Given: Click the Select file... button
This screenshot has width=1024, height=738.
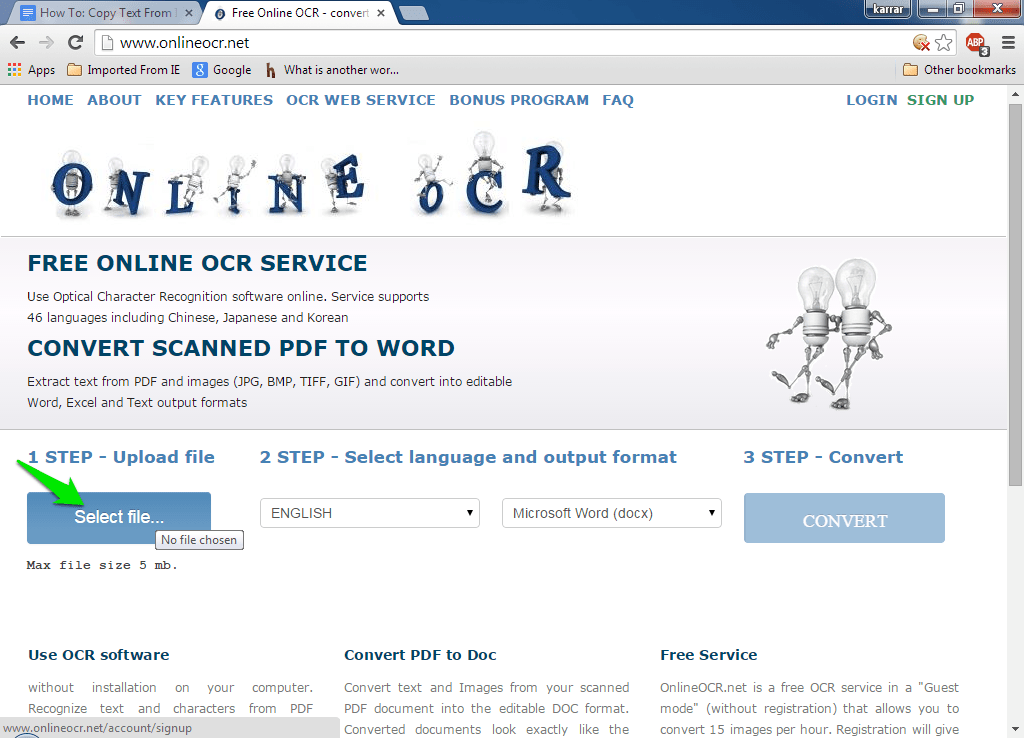Looking at the screenshot, I should (118, 517).
